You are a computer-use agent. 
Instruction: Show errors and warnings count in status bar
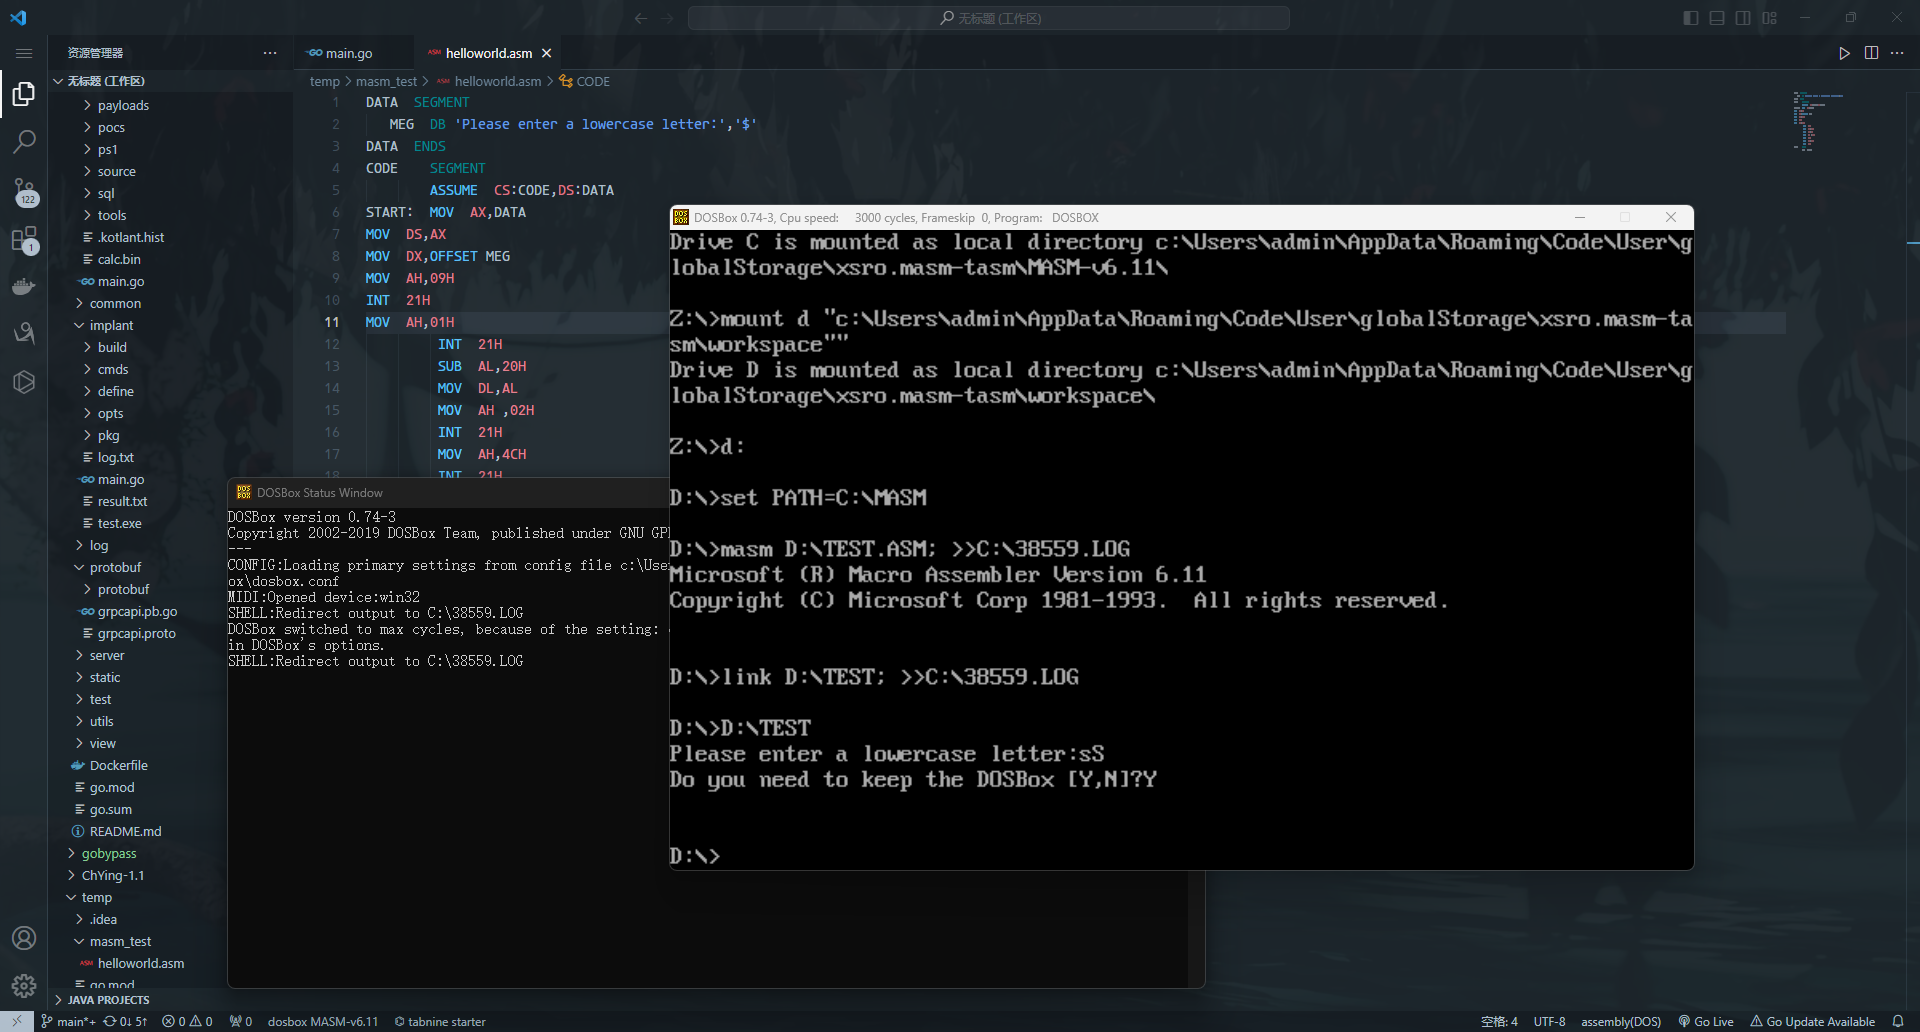tap(188, 1021)
